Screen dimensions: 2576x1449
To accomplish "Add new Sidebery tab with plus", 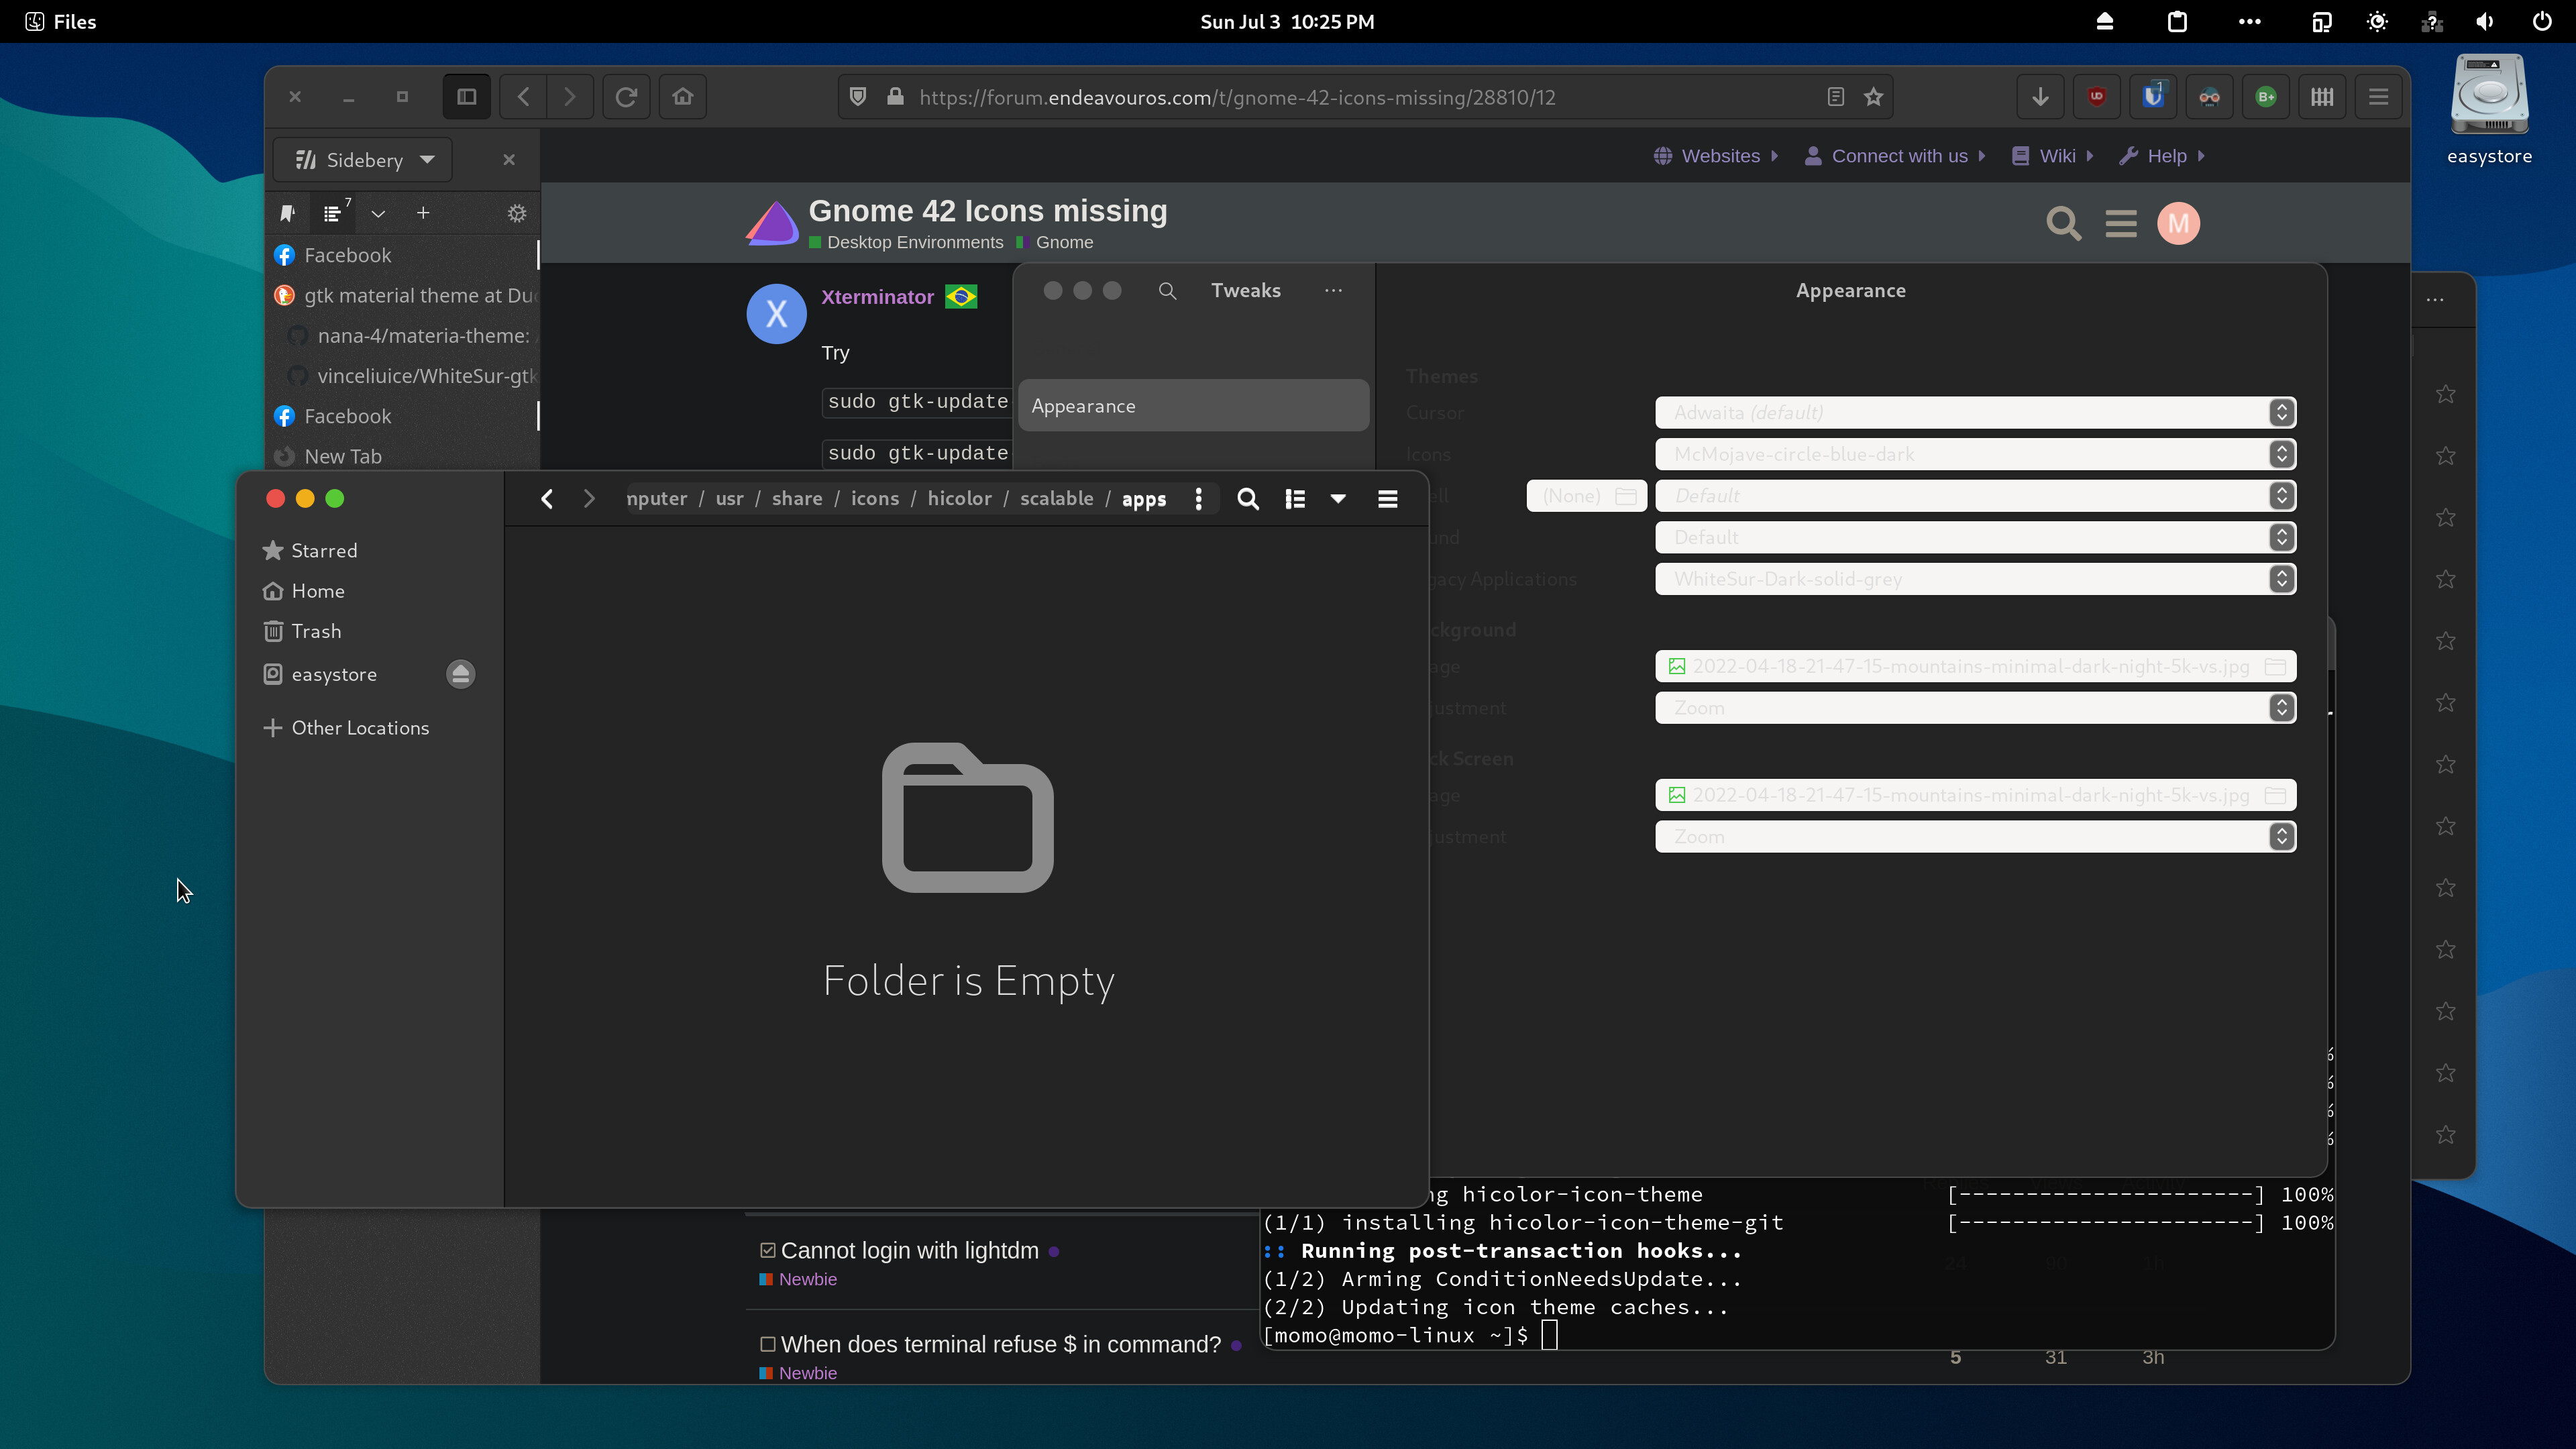I will coord(423,213).
